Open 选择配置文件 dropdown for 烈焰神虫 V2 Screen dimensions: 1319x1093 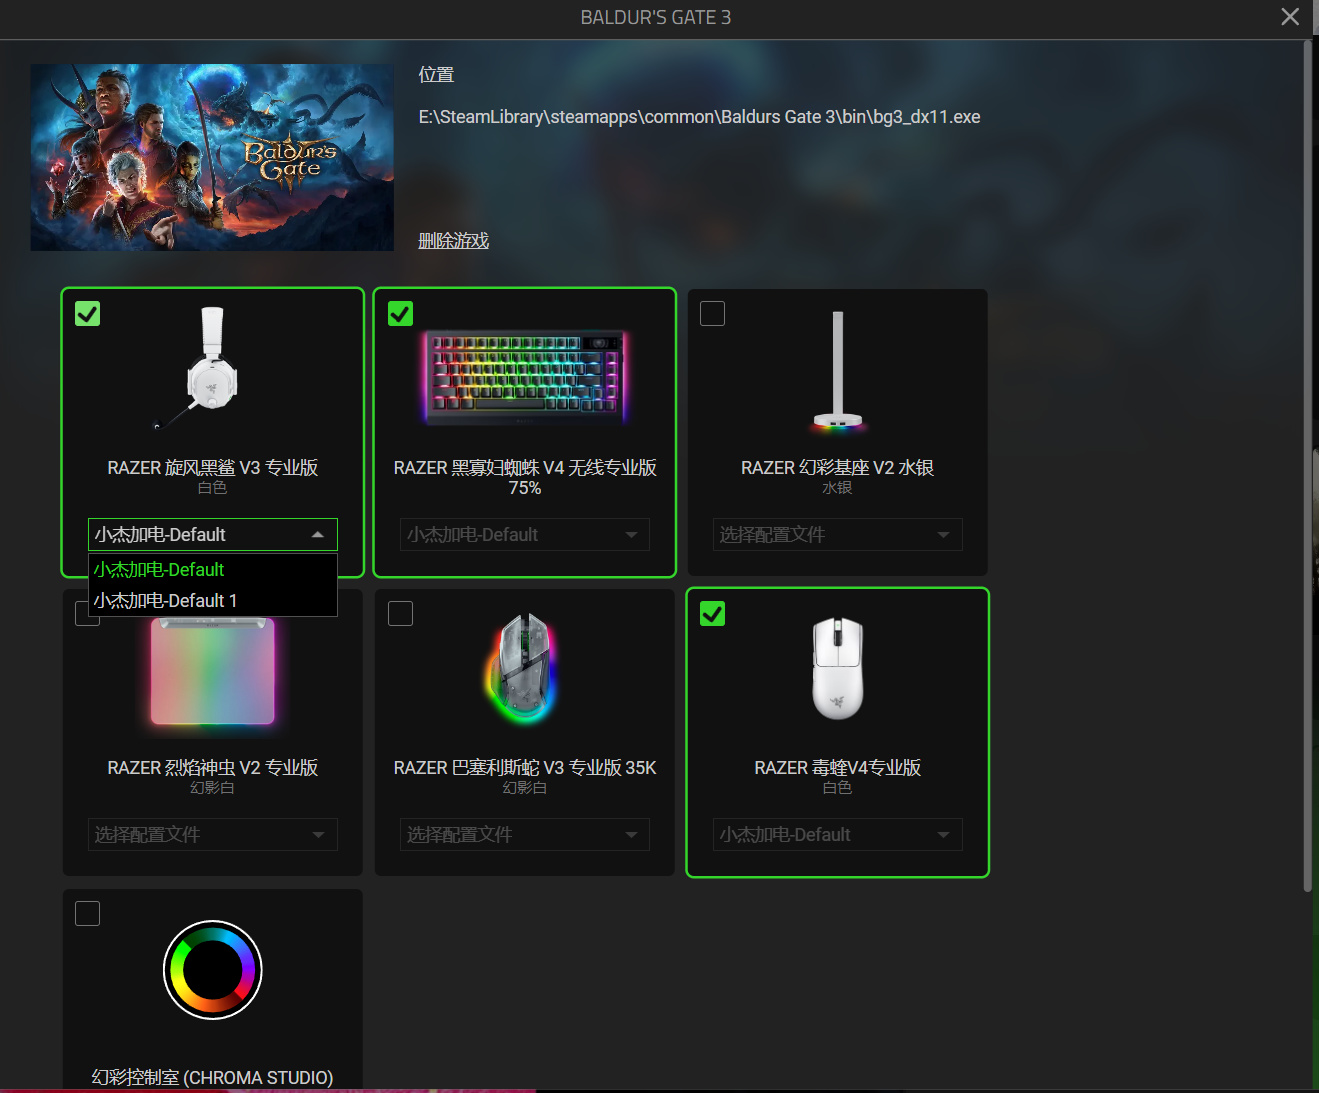click(x=213, y=835)
